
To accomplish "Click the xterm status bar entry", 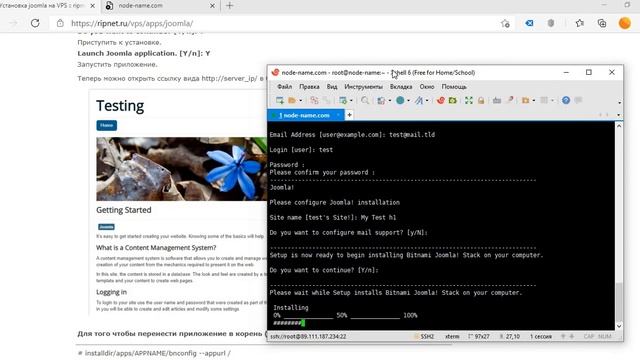I will [x=452, y=337].
